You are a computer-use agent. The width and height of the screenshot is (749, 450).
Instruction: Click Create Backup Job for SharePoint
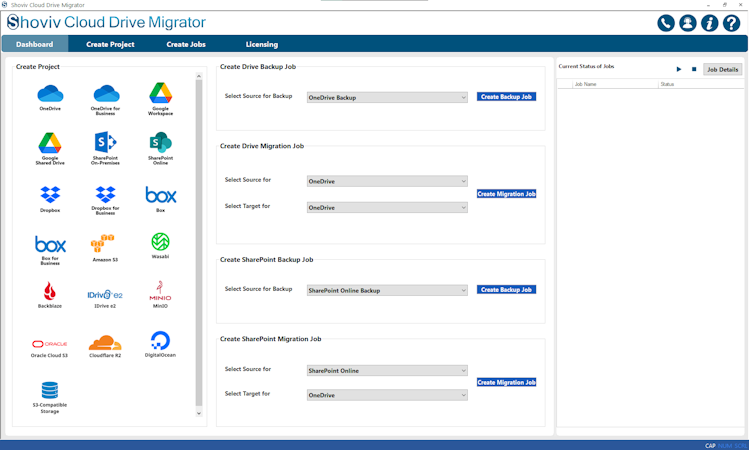coord(506,289)
